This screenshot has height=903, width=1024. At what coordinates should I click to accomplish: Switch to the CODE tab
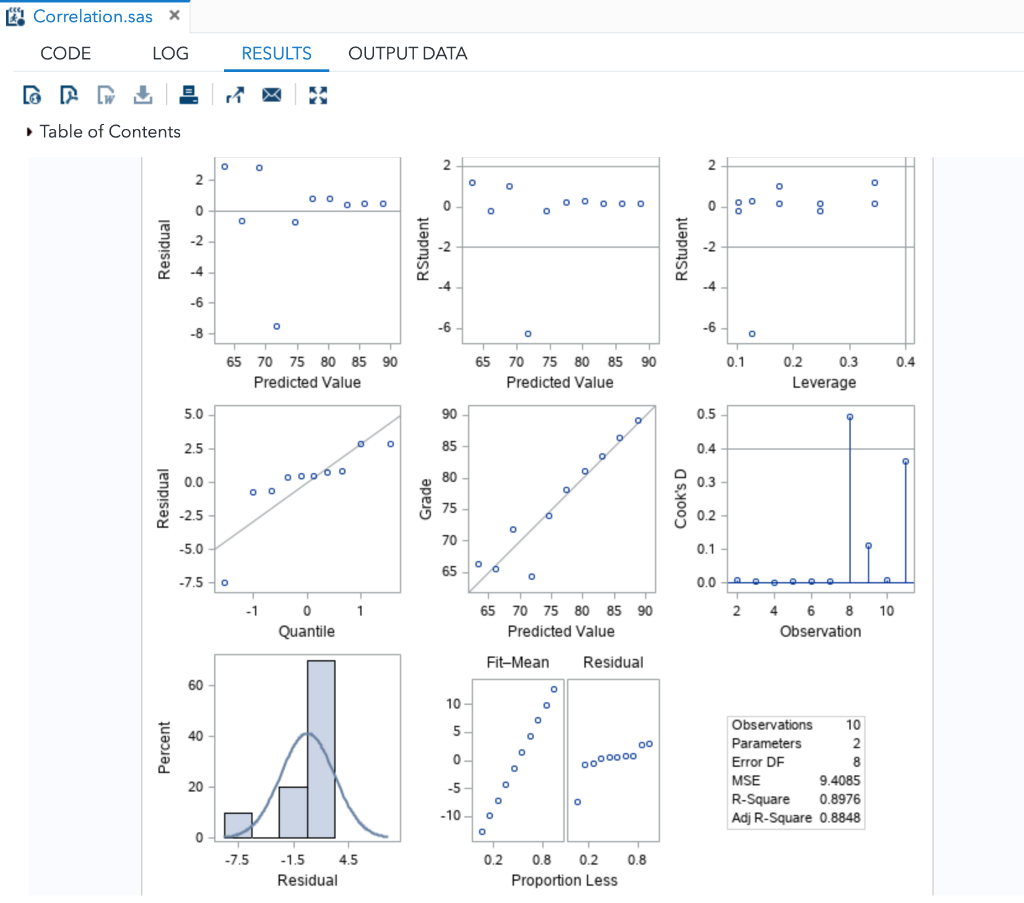tap(65, 54)
